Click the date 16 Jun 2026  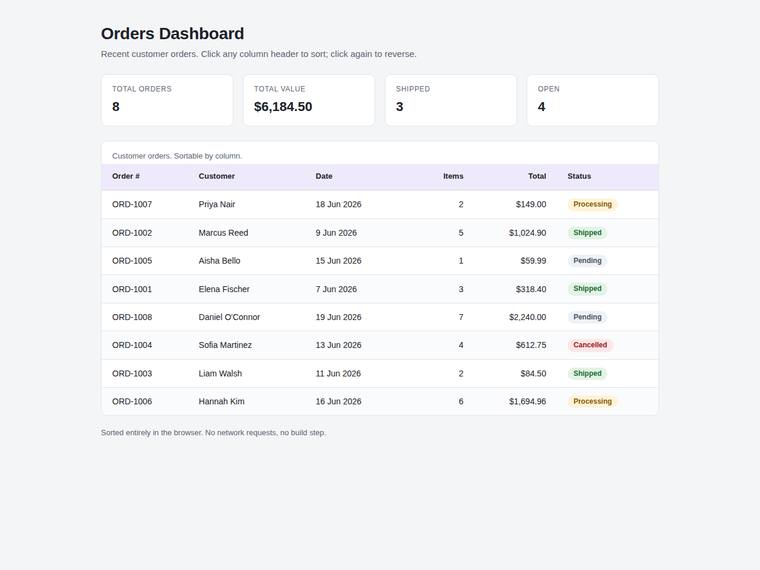point(338,401)
